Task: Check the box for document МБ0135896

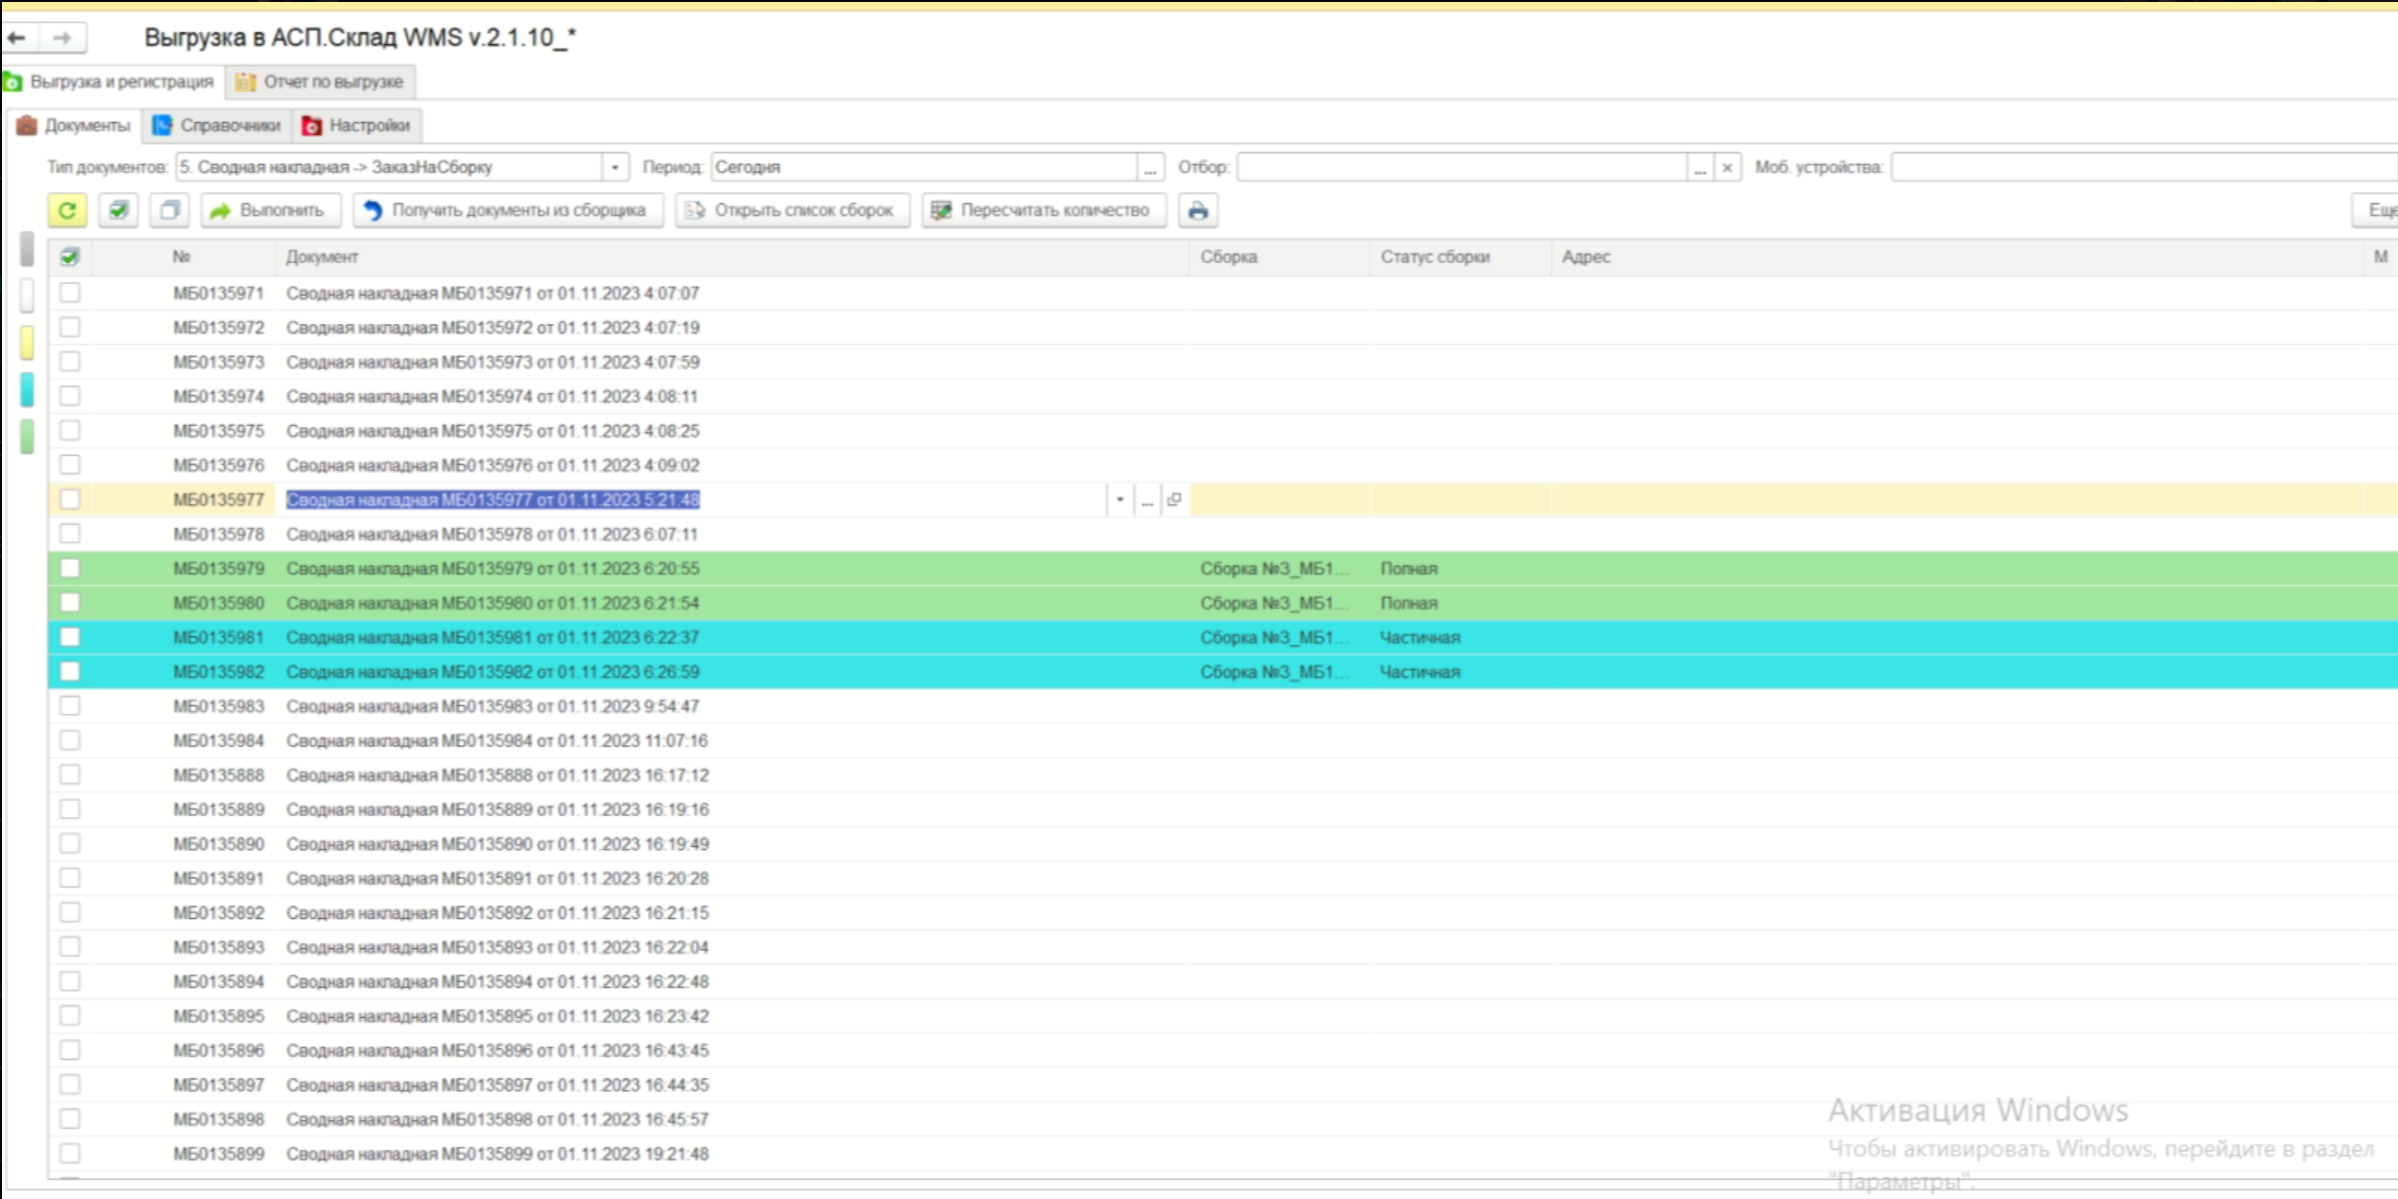Action: [x=69, y=1050]
